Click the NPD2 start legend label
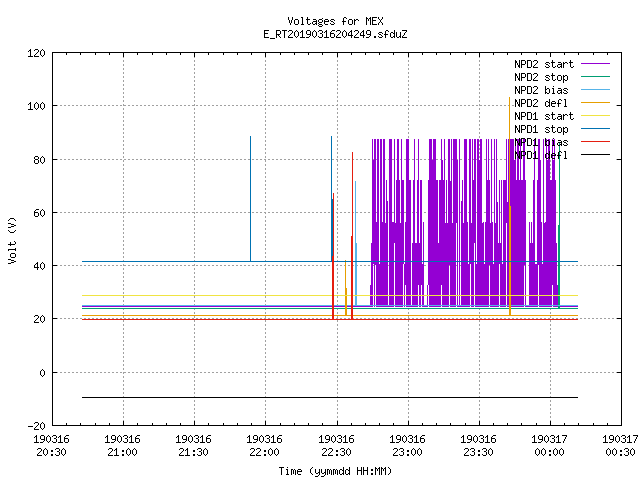The height and width of the screenshot is (480, 640). pos(544,64)
